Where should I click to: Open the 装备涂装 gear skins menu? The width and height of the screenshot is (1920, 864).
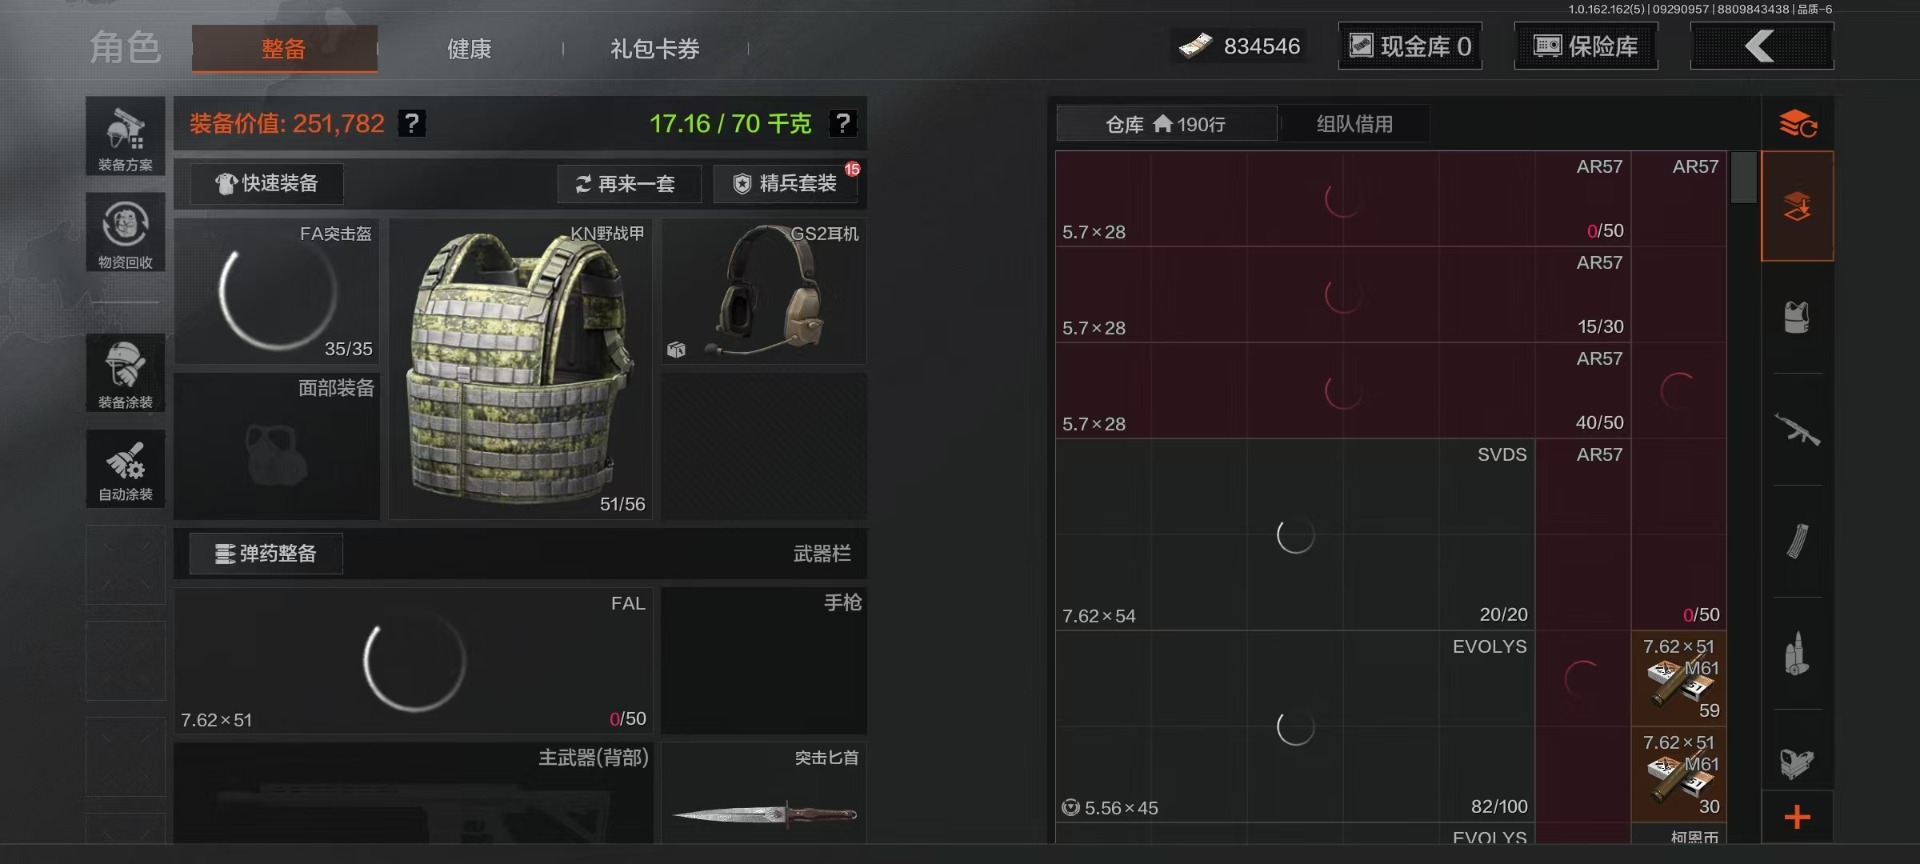click(x=125, y=373)
